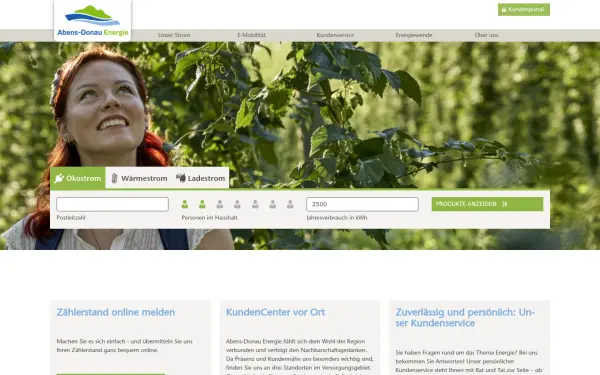Open the Energiewende menu

tap(414, 35)
